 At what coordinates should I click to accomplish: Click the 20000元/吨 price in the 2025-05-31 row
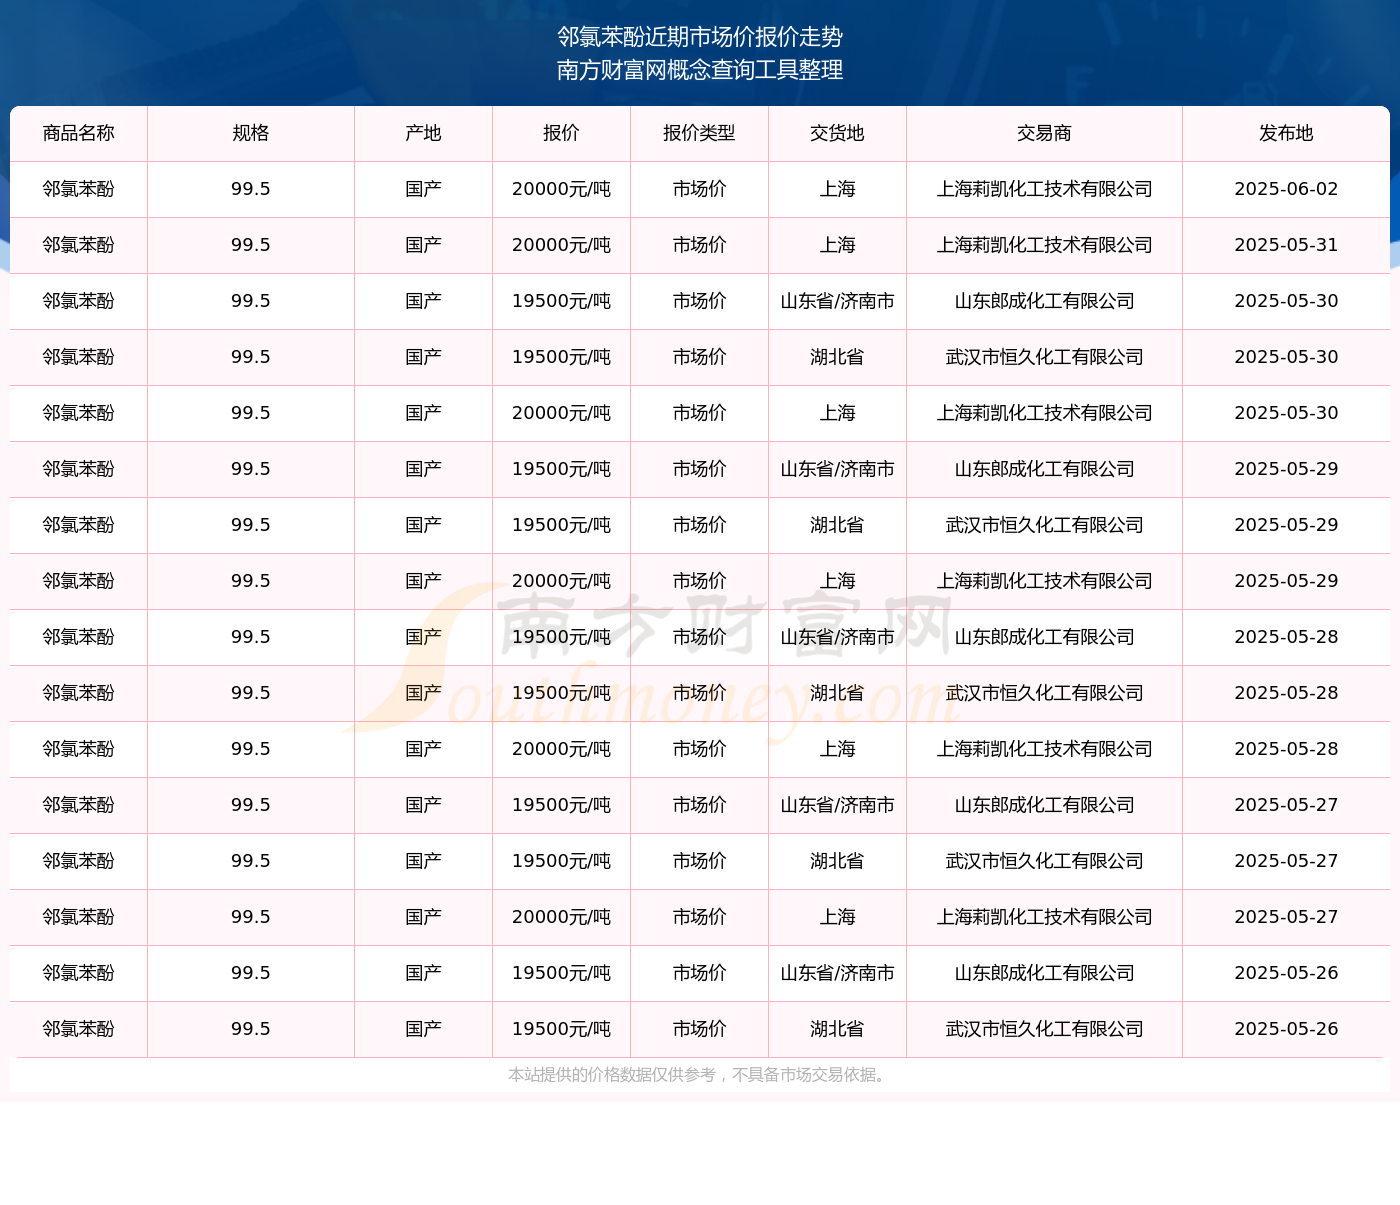point(562,245)
